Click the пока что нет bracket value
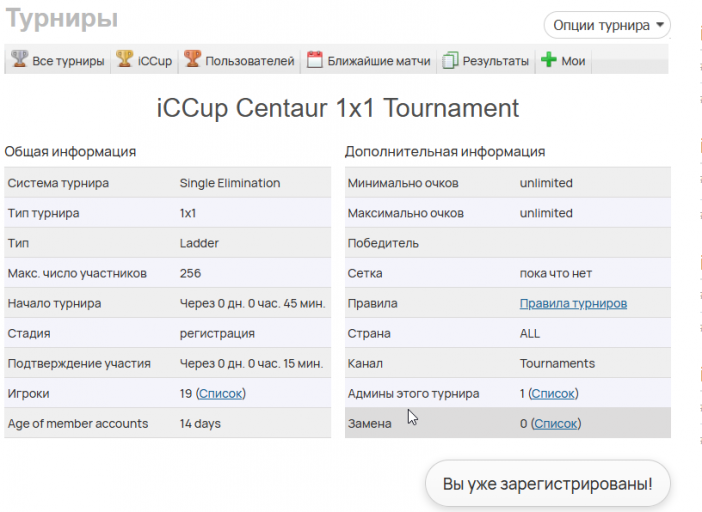 pos(556,273)
